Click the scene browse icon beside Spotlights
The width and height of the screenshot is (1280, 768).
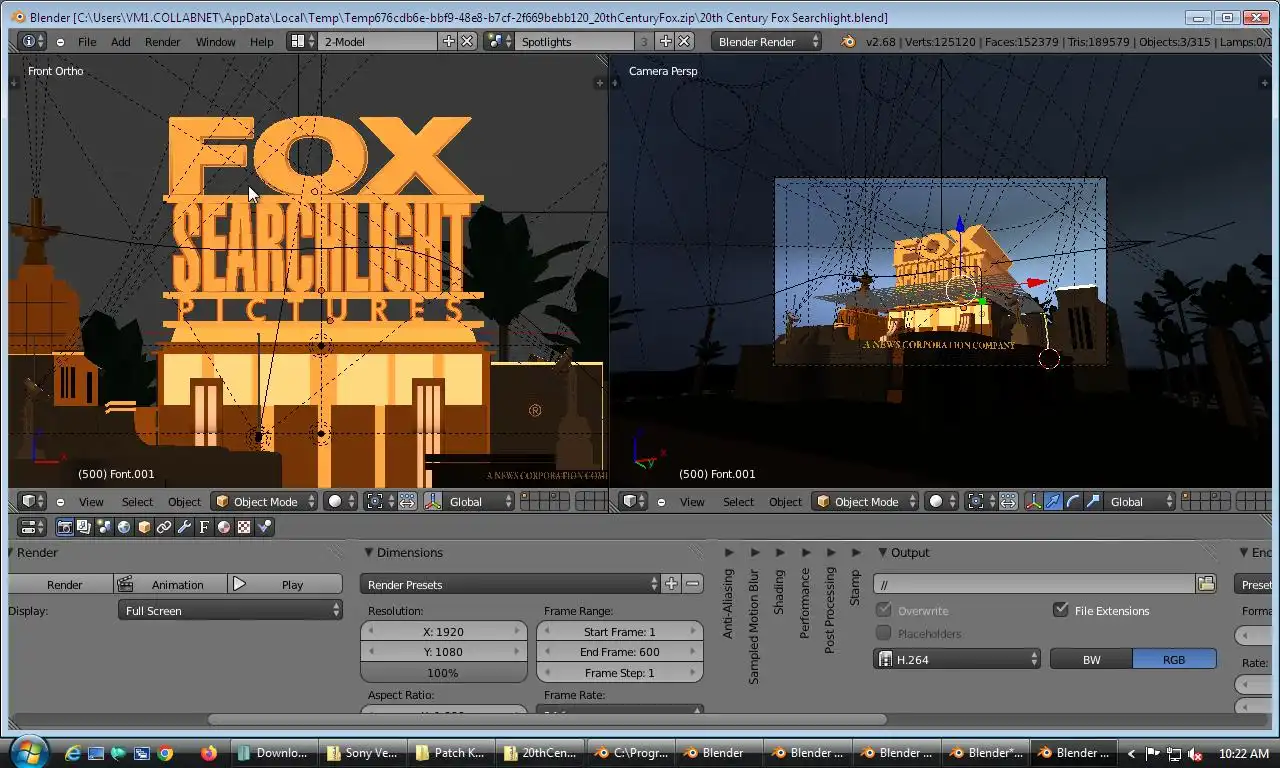pos(497,41)
